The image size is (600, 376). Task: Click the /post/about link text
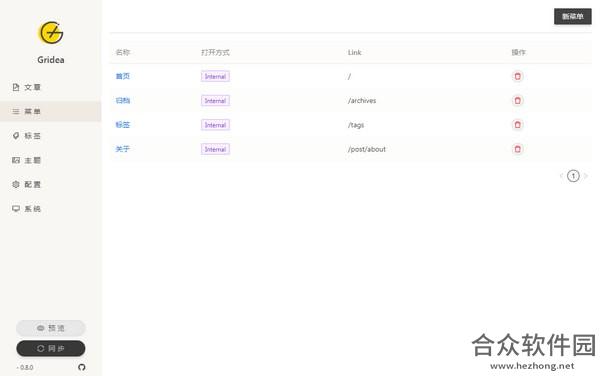point(367,149)
